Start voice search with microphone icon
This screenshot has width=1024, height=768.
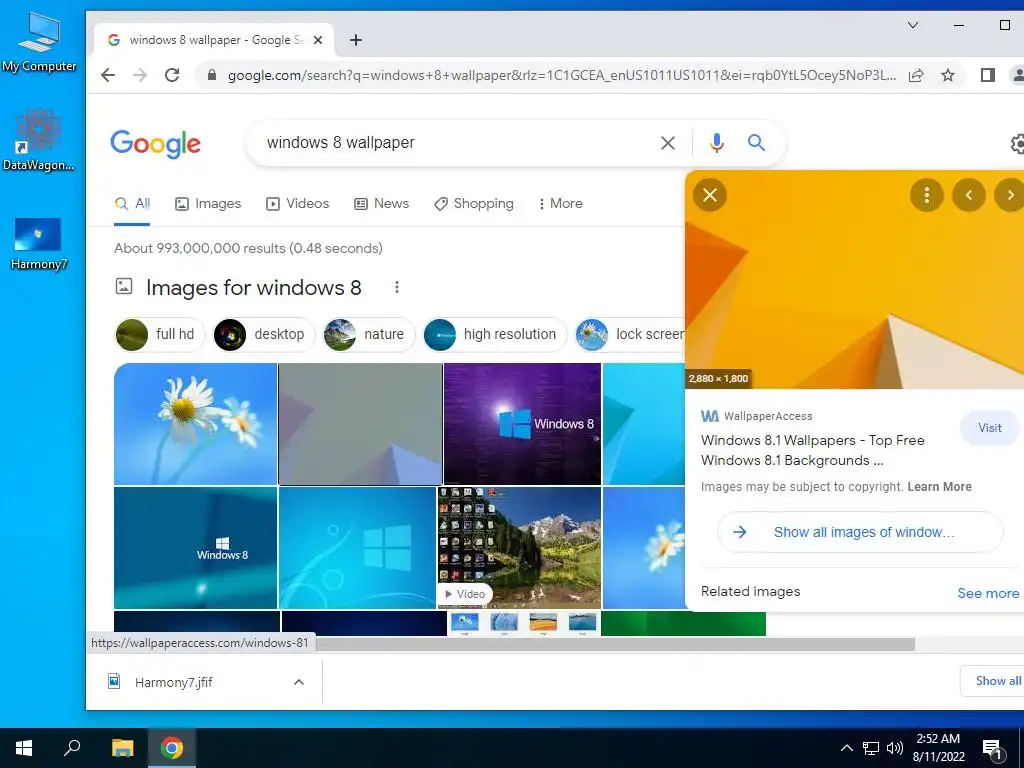click(x=716, y=143)
